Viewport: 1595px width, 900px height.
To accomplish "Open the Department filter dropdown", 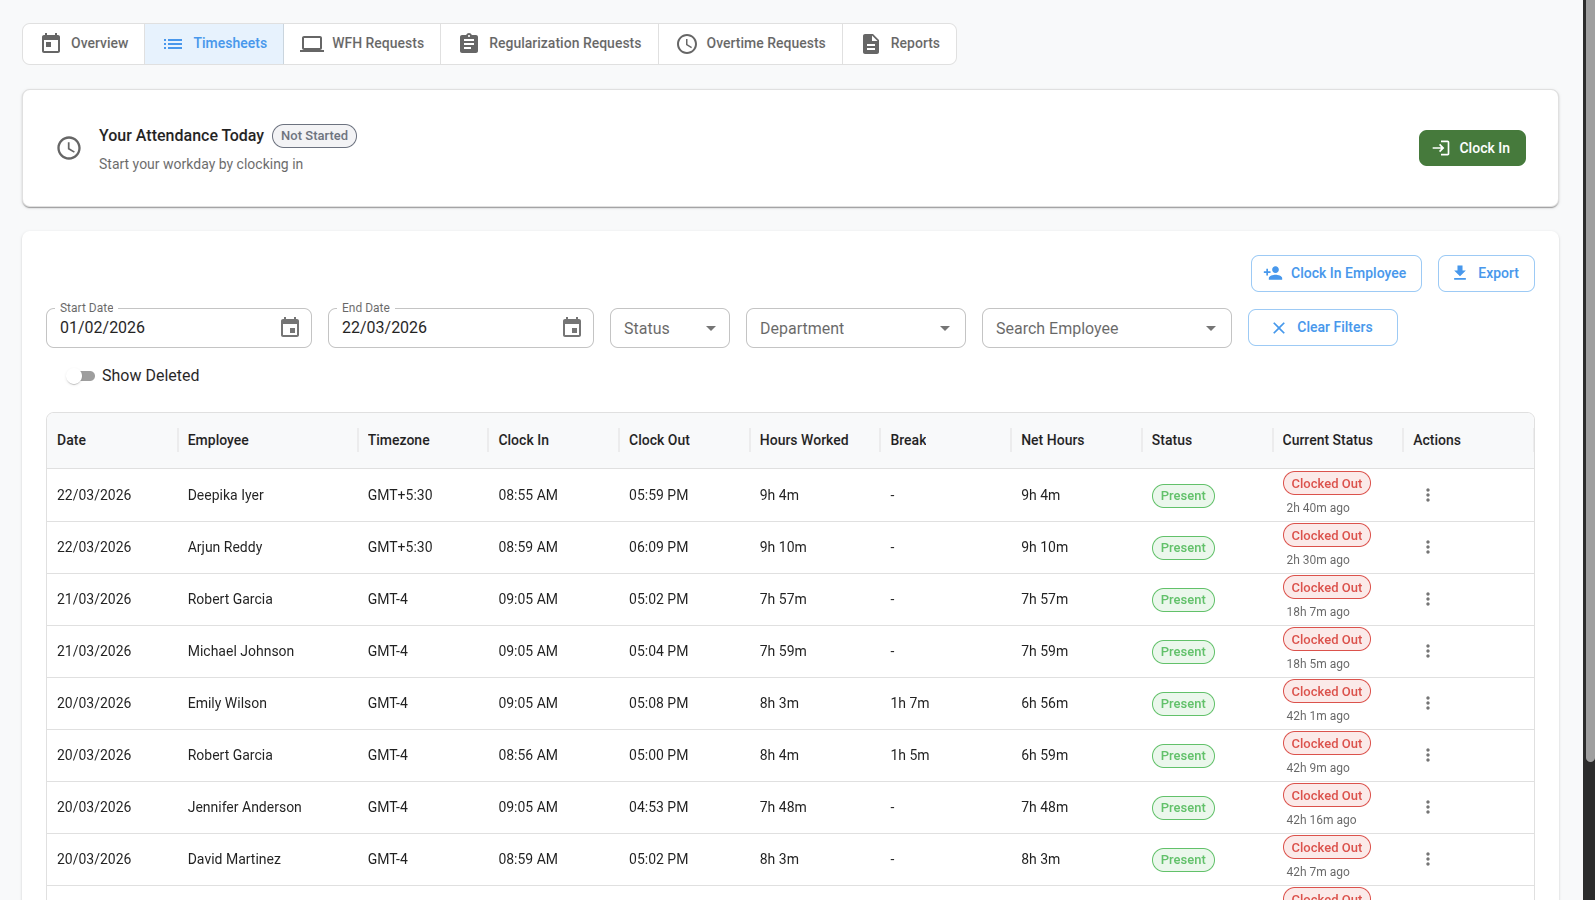I will pos(855,328).
